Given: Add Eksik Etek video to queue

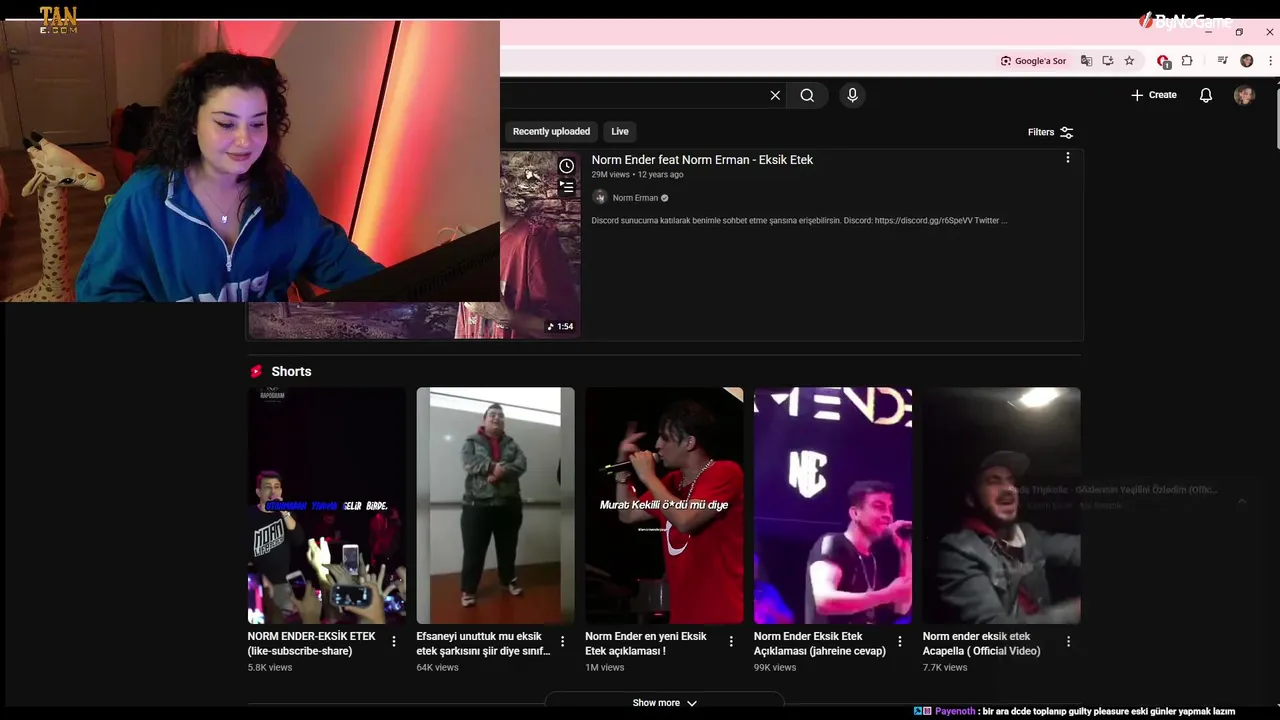Looking at the screenshot, I should pos(566,187).
